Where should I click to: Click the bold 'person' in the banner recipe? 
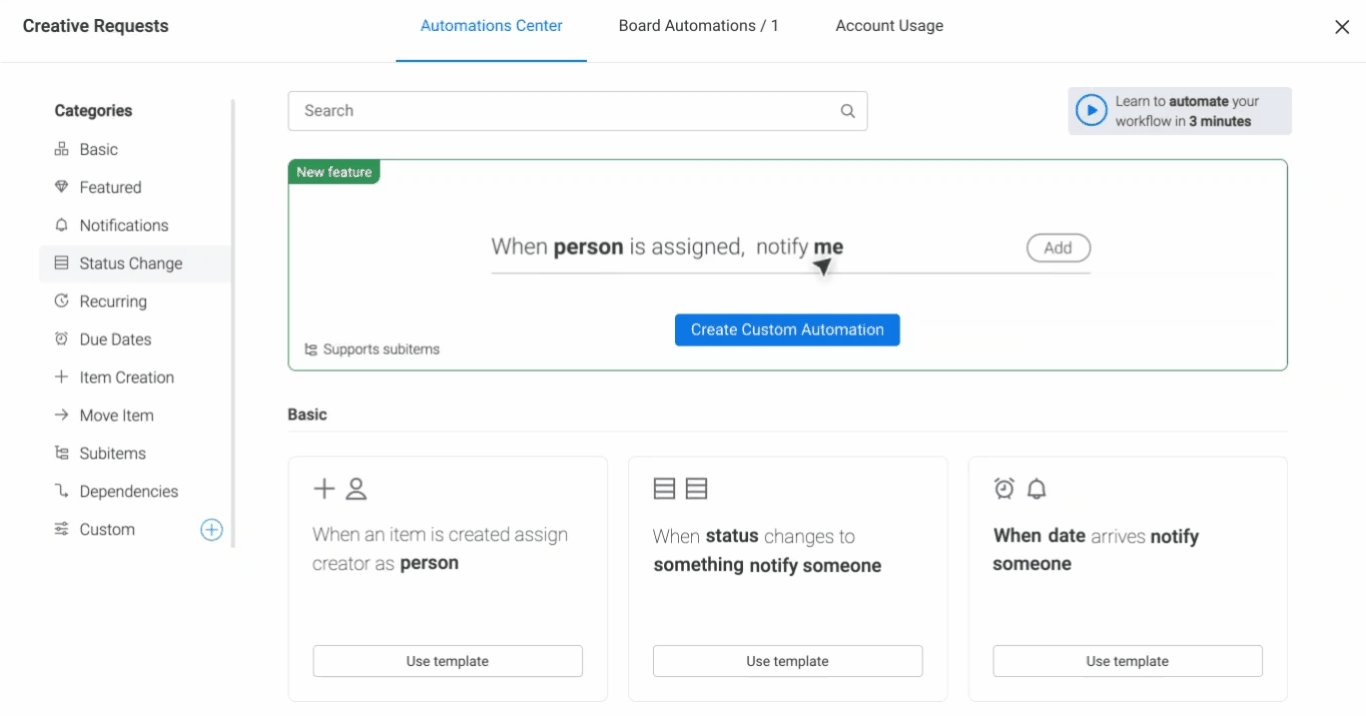588,247
